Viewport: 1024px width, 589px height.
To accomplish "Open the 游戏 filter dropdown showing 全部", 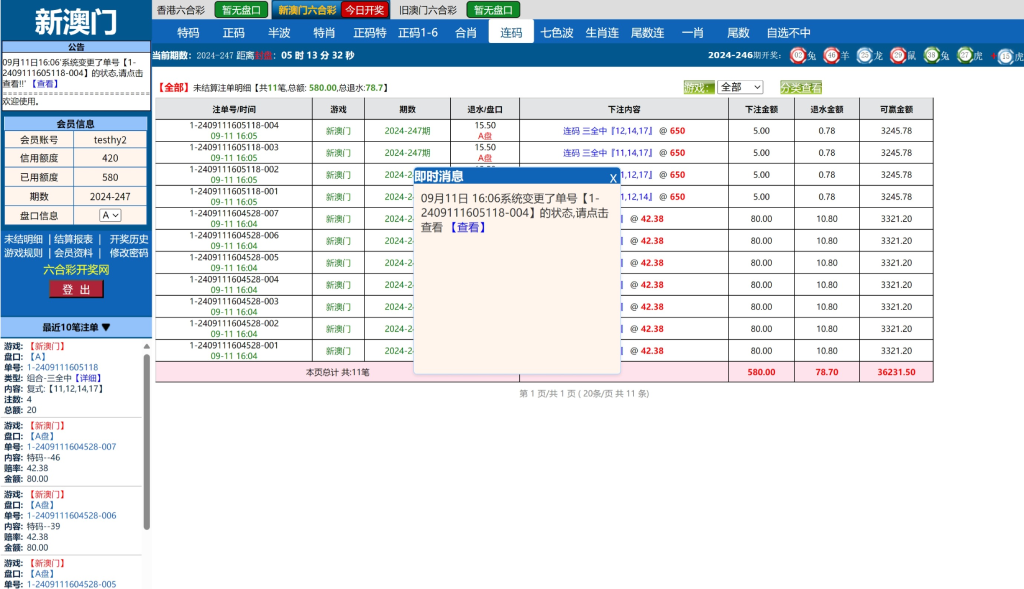I will [740, 88].
